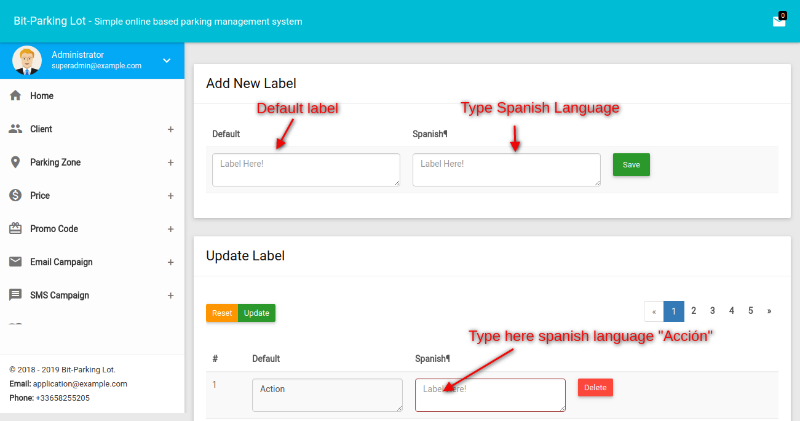Viewport: 800px width, 421px height.
Task: Go to pagination page 5
Action: pos(750,311)
